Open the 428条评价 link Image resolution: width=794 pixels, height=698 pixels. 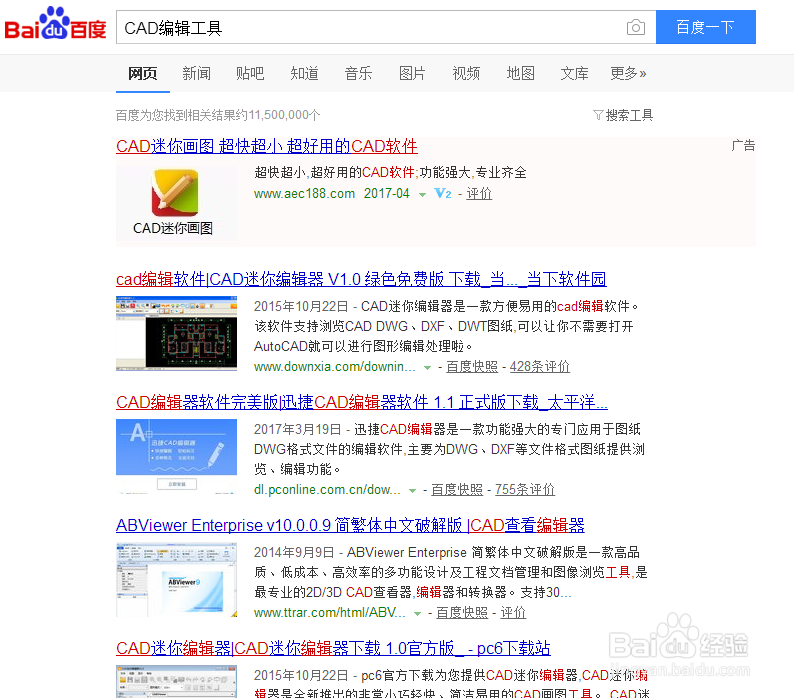(x=540, y=367)
